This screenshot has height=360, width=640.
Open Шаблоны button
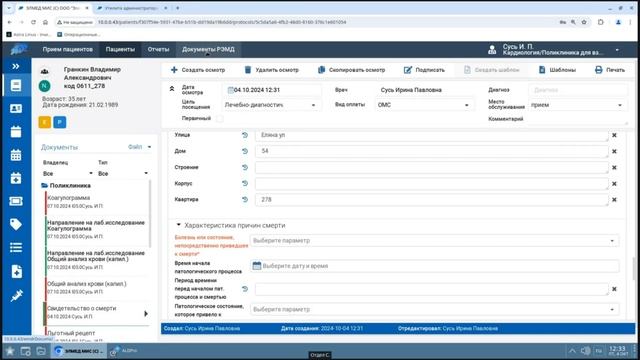tap(557, 70)
